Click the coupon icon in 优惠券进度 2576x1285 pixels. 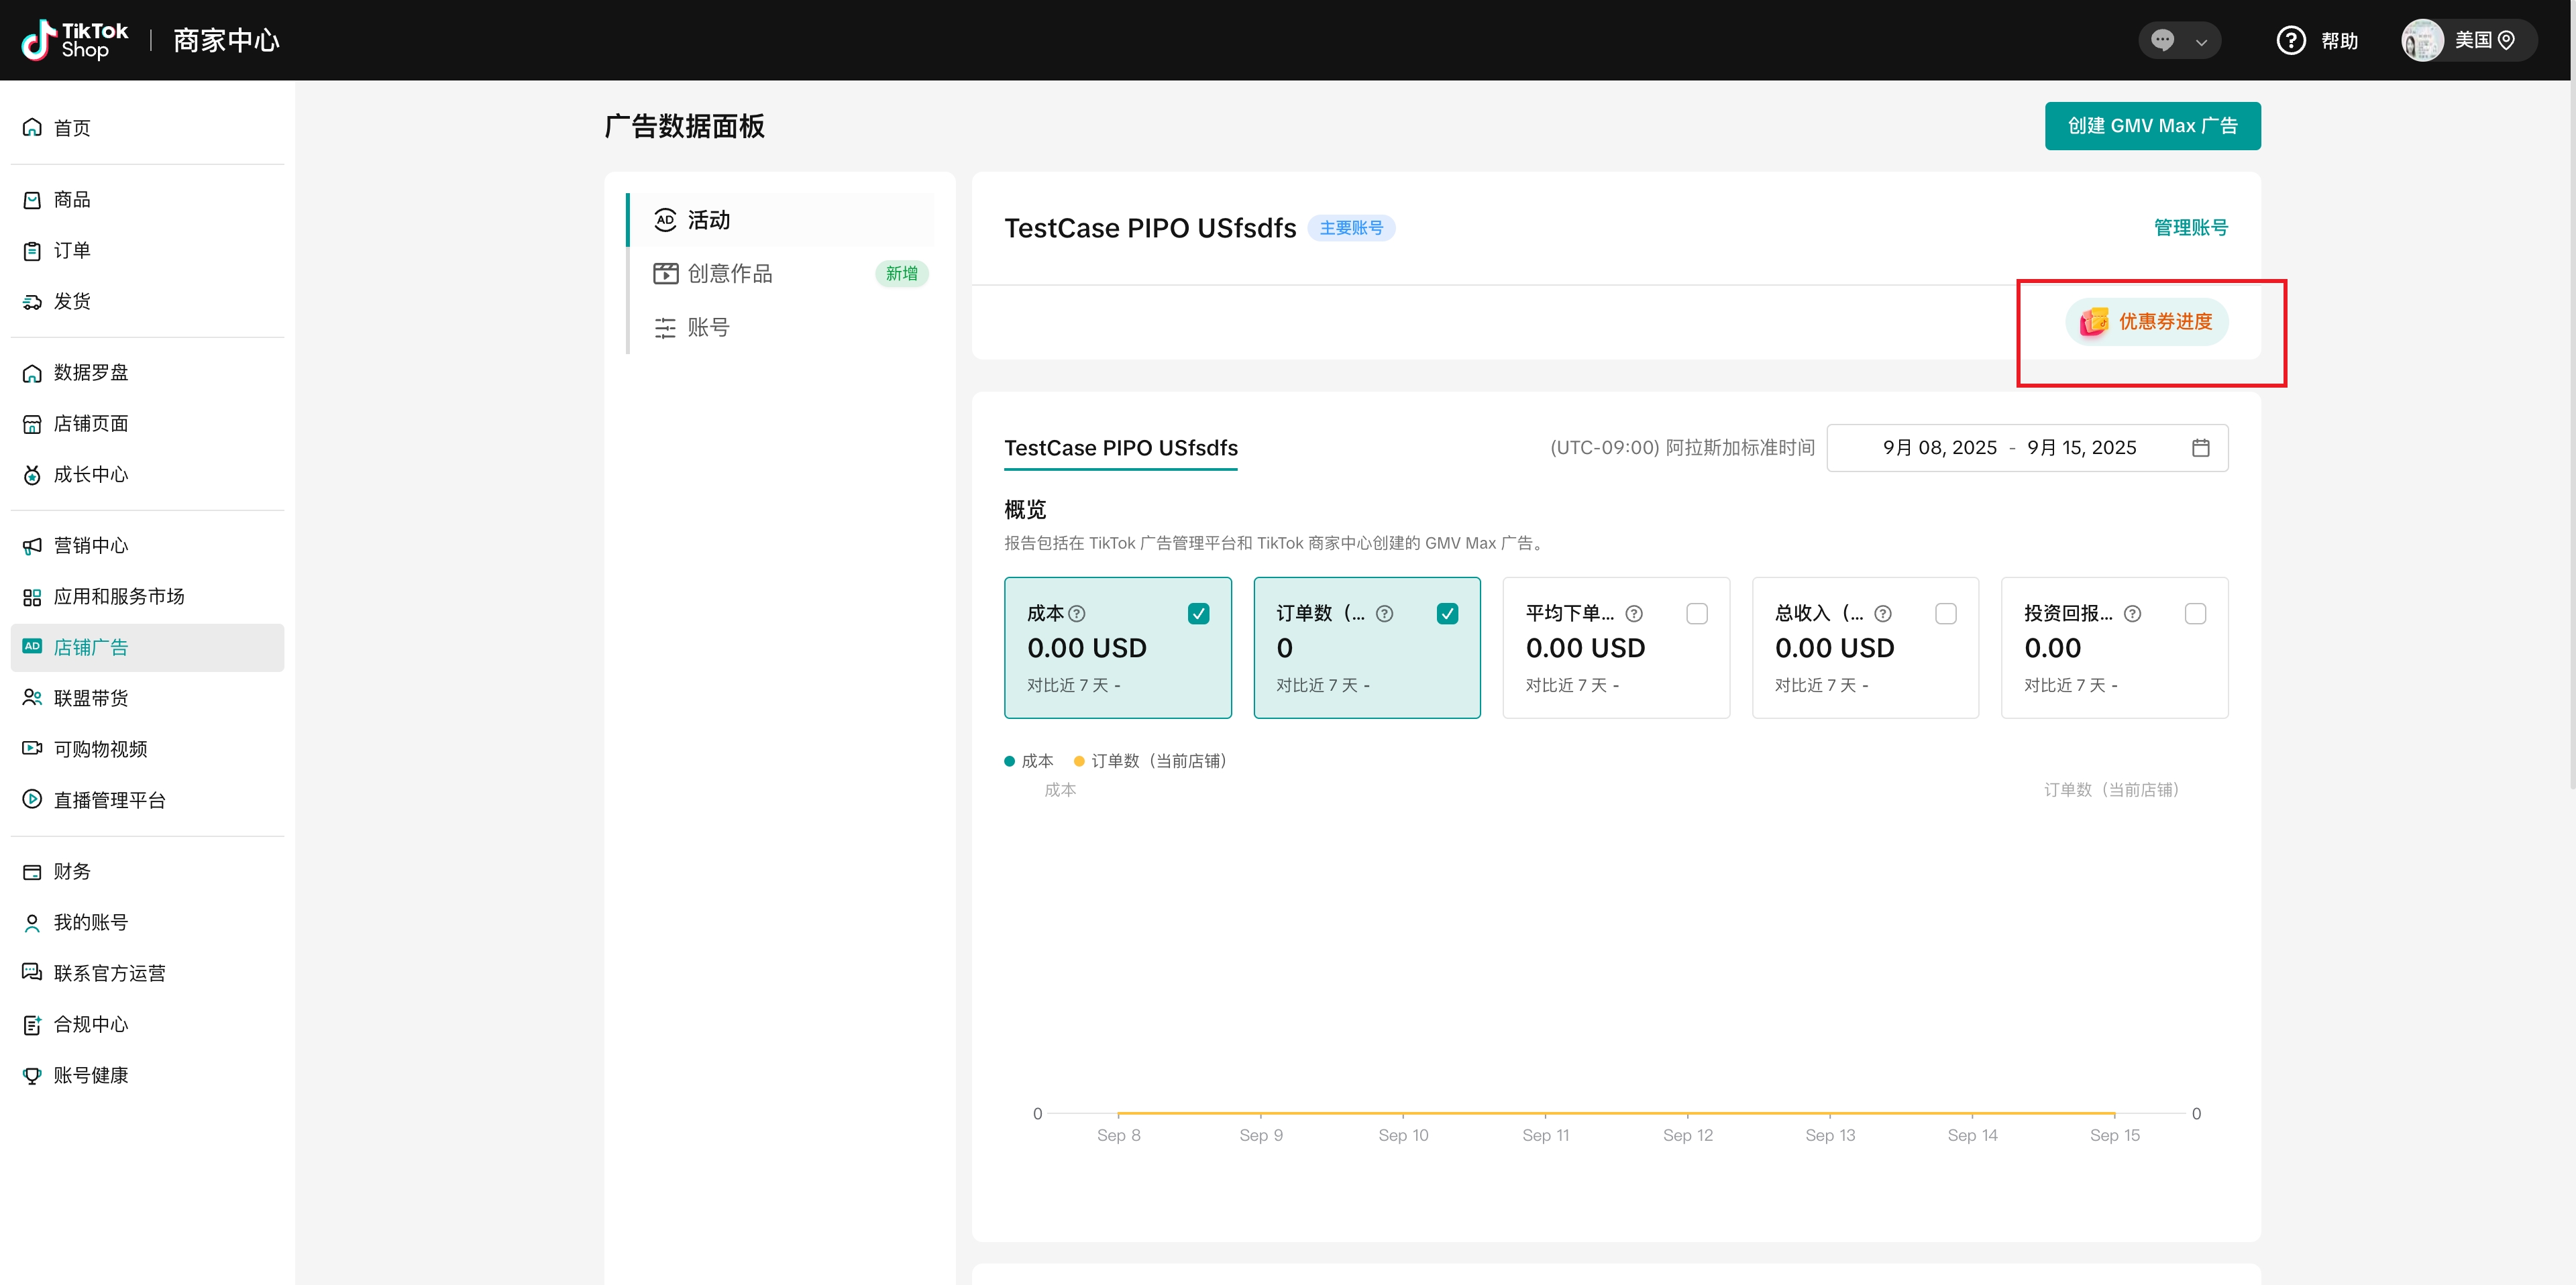click(2094, 322)
